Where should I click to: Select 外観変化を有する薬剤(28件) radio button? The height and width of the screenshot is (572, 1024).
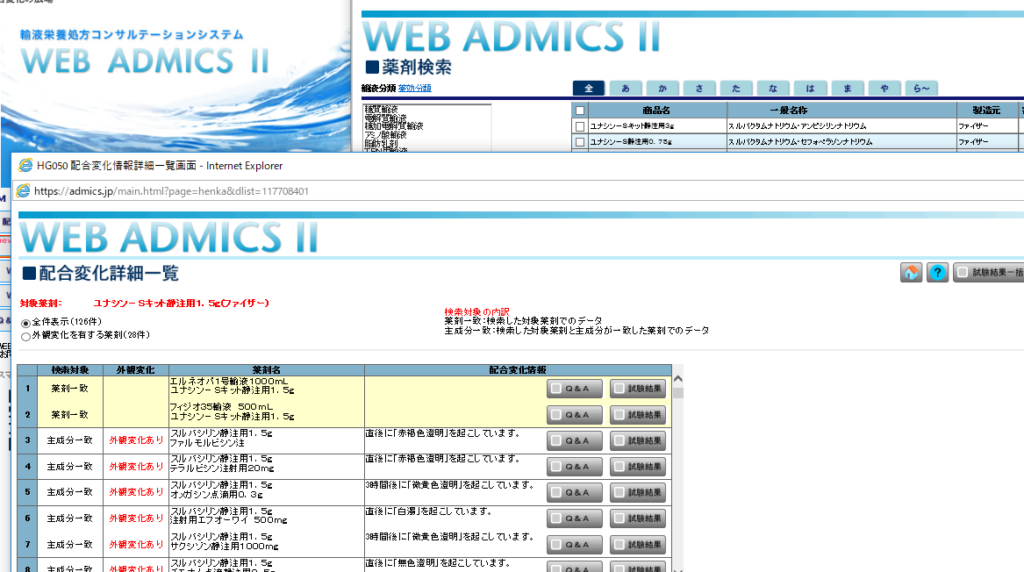click(x=26, y=336)
